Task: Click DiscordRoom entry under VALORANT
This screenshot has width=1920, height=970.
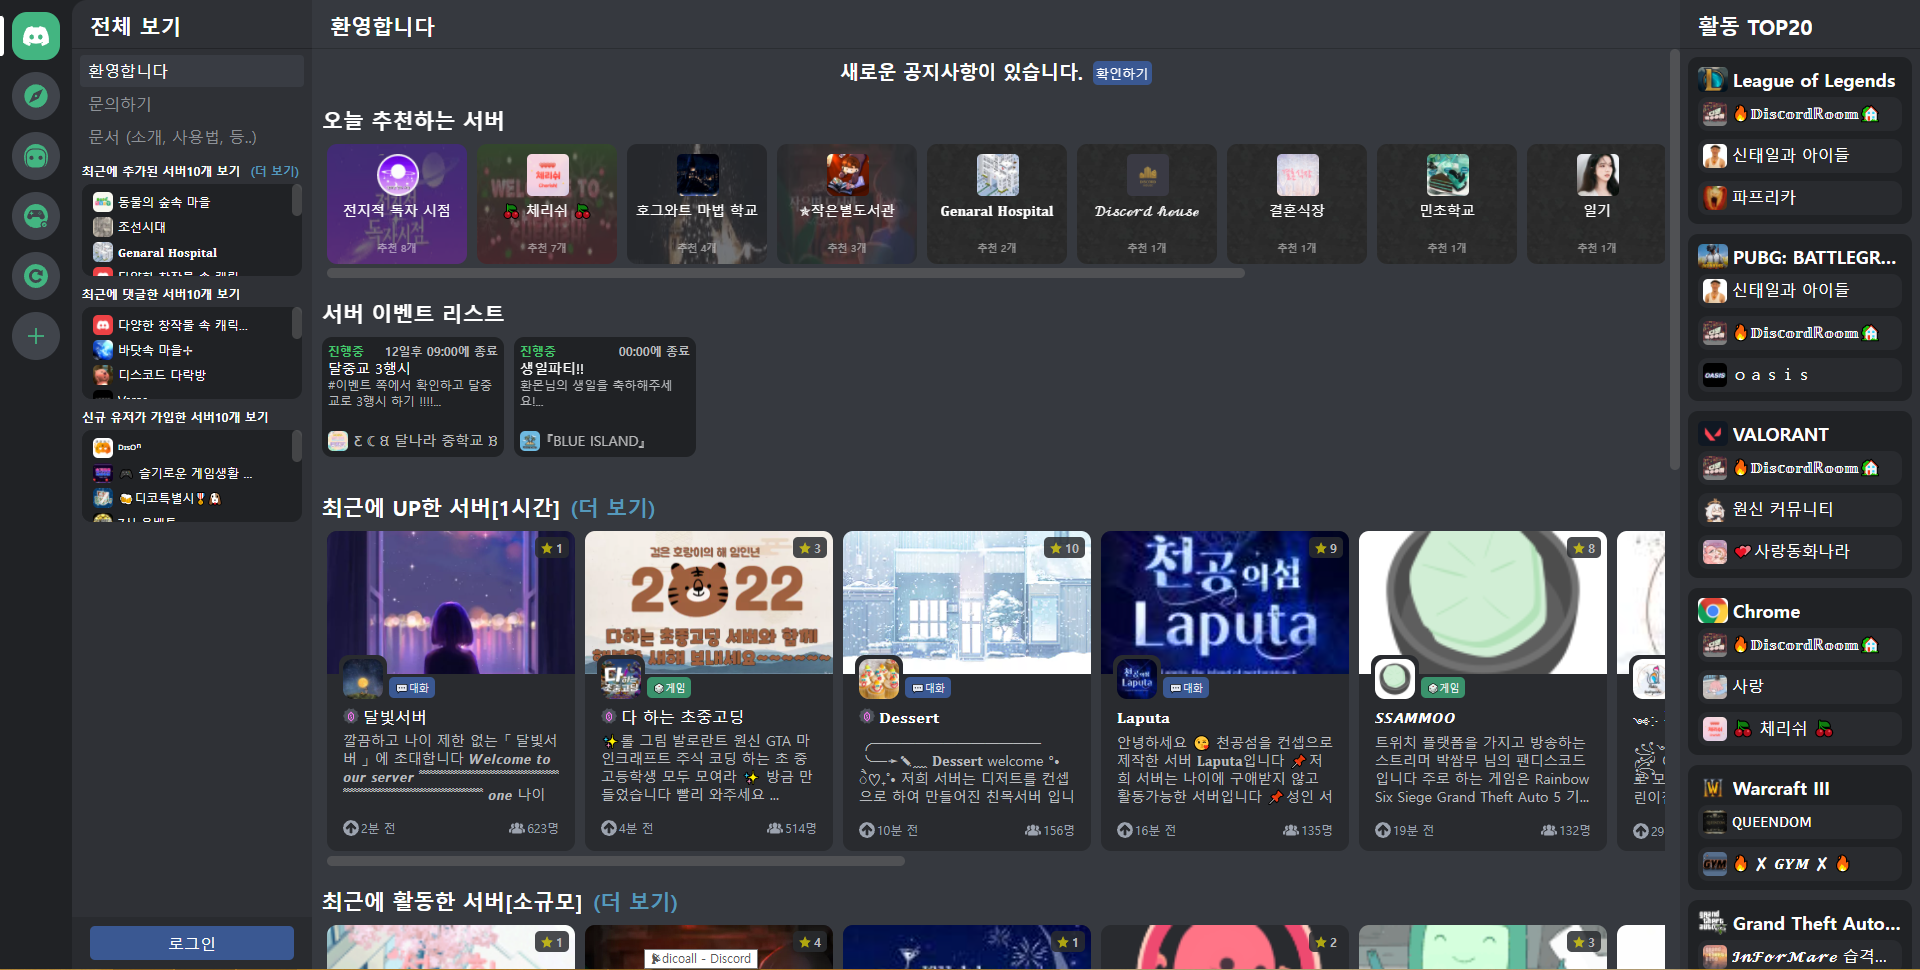Action: pyautogui.click(x=1798, y=468)
